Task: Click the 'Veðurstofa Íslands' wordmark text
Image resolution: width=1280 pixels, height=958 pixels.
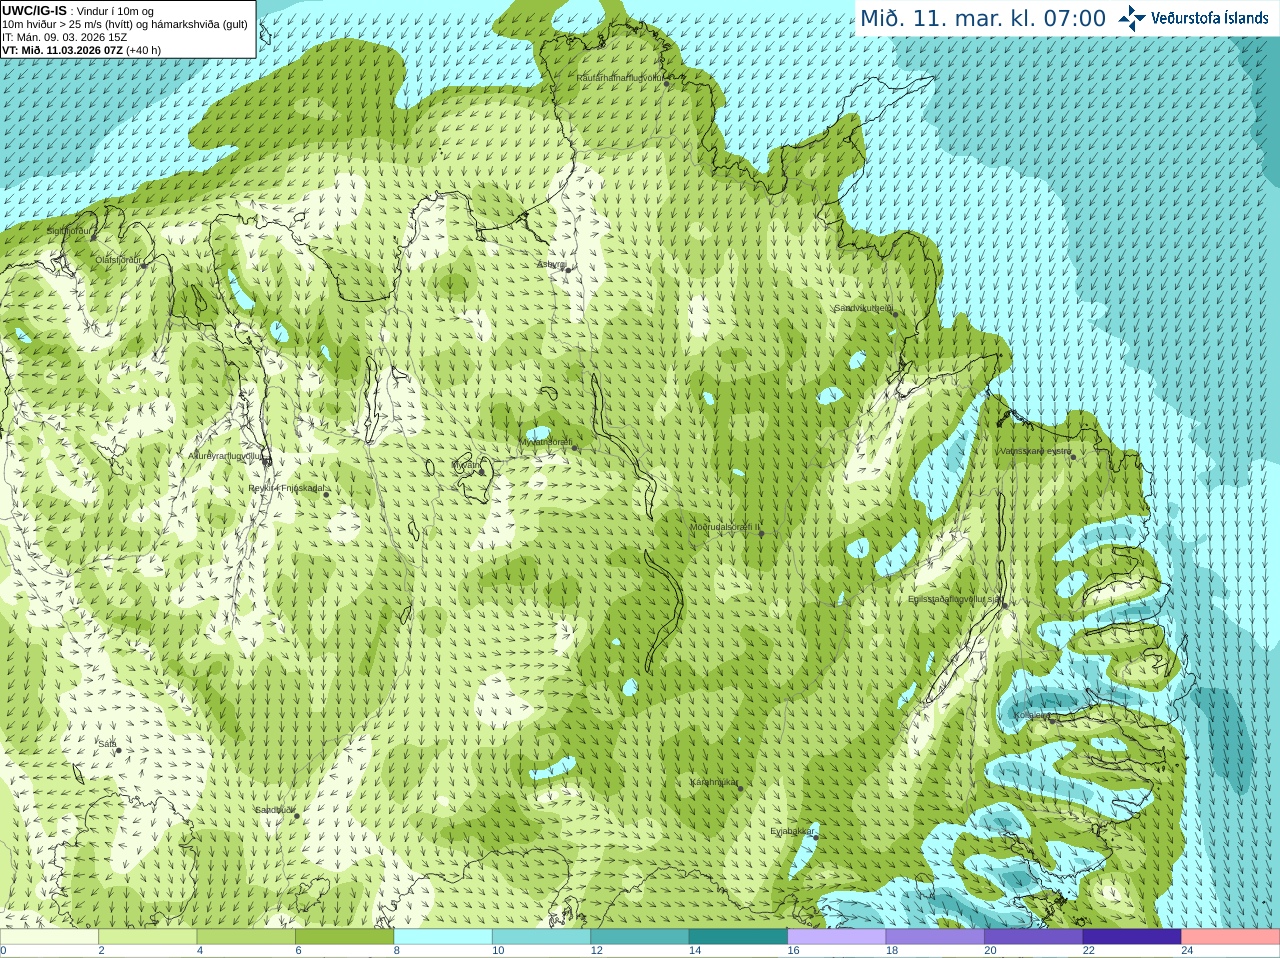Action: coord(1210,18)
